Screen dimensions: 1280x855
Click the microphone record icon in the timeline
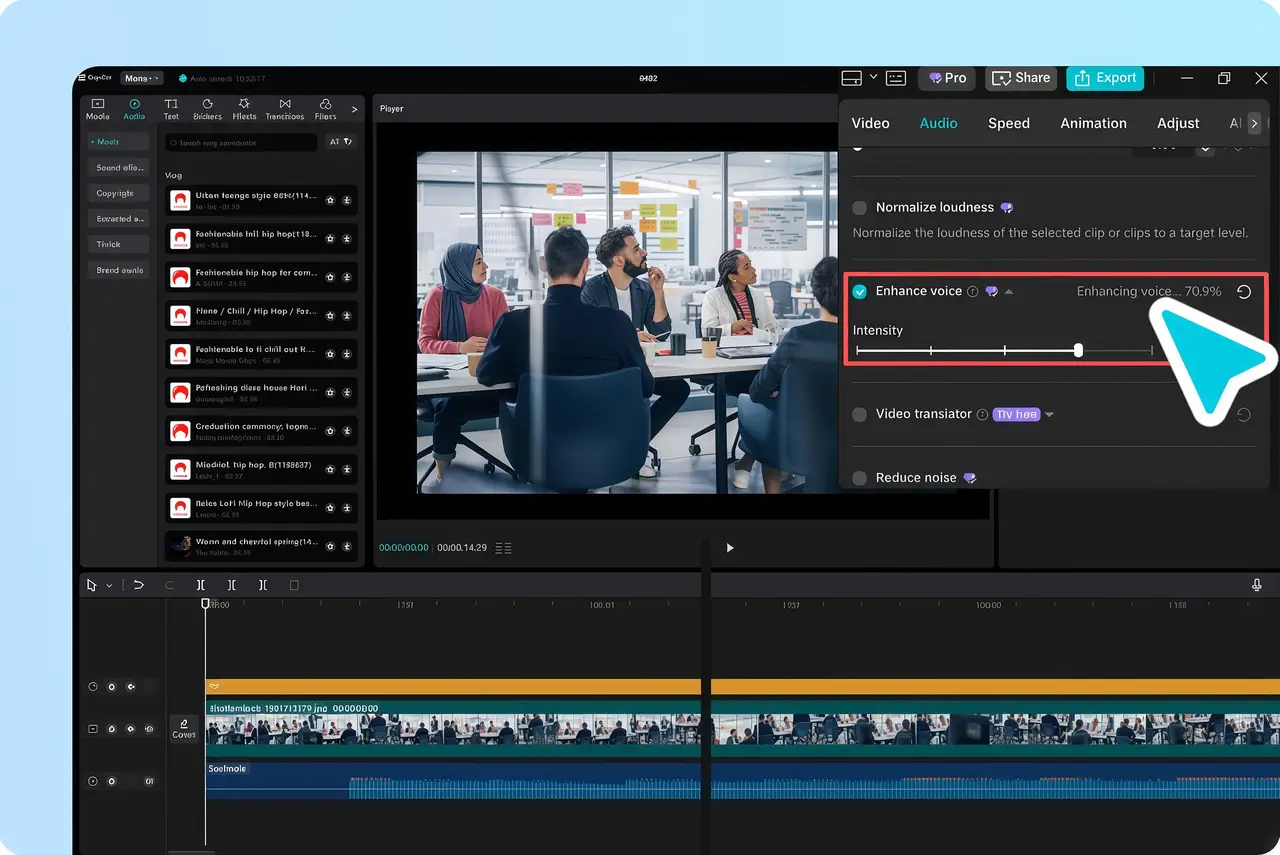coord(1256,584)
